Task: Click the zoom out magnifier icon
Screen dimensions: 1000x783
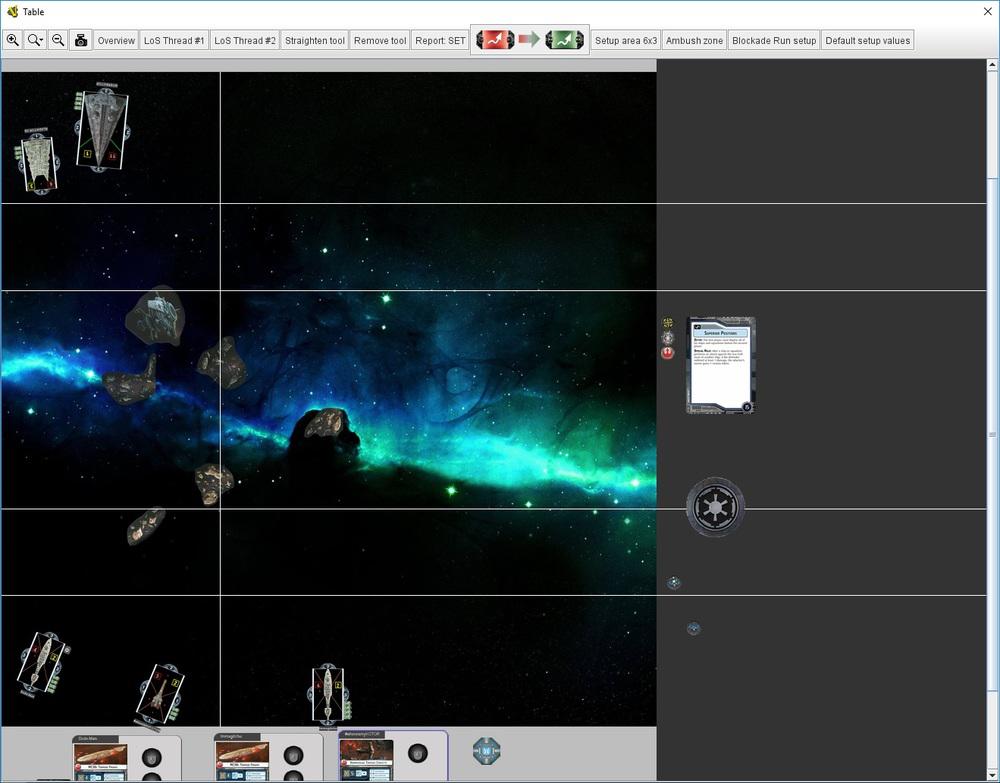Action: (x=58, y=41)
